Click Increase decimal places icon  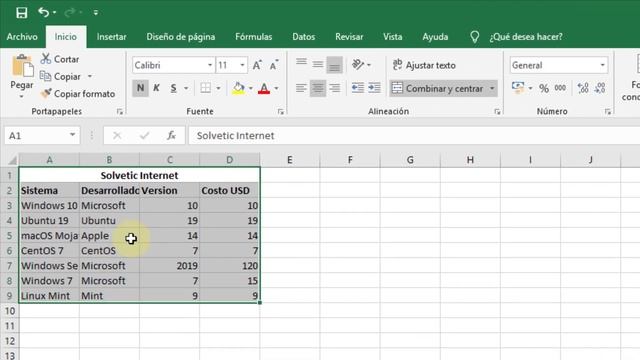pos(583,88)
